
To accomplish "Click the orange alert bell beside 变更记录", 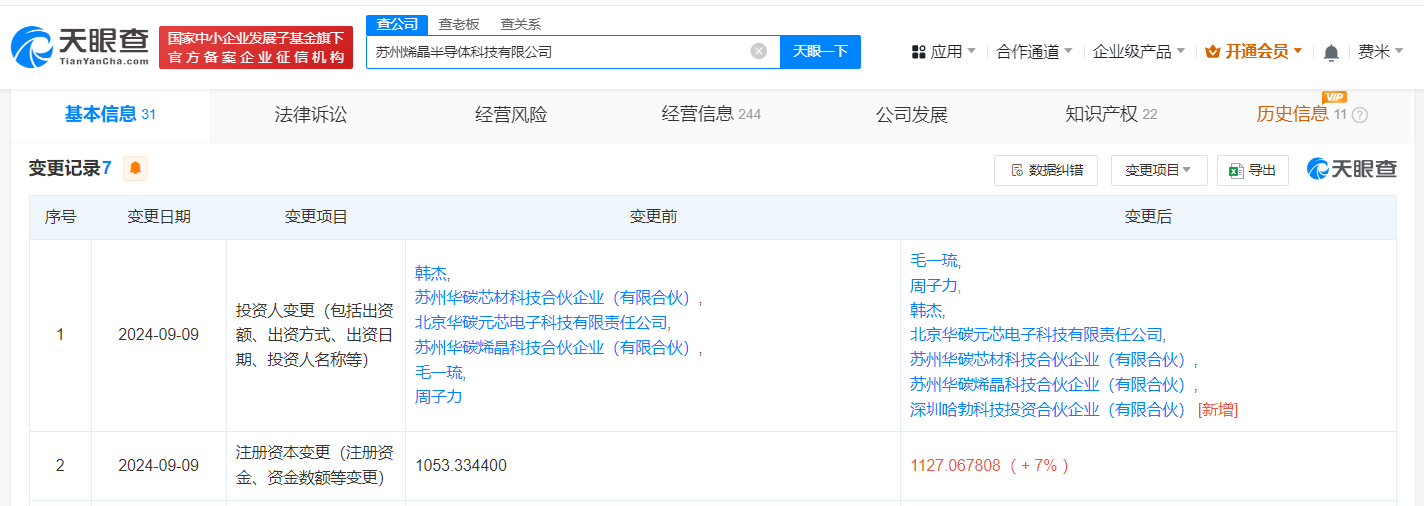I will pyautogui.click(x=135, y=168).
